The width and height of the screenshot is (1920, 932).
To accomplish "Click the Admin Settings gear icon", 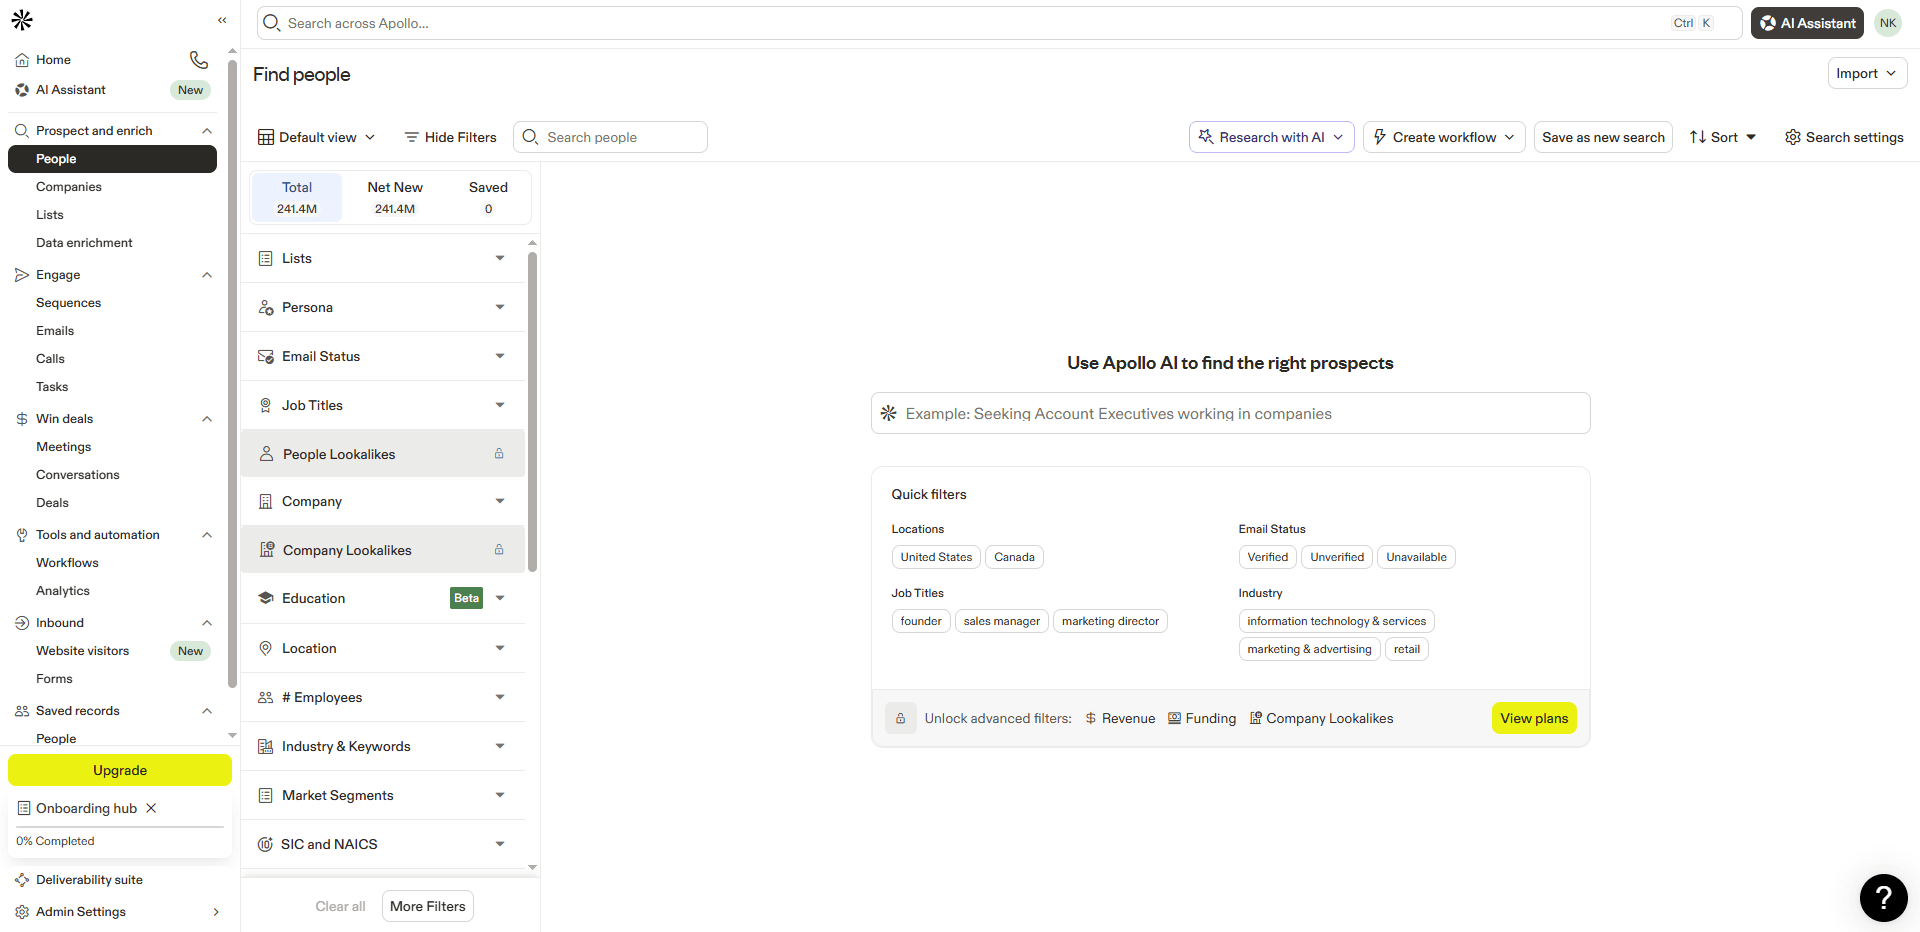I will click(22, 912).
